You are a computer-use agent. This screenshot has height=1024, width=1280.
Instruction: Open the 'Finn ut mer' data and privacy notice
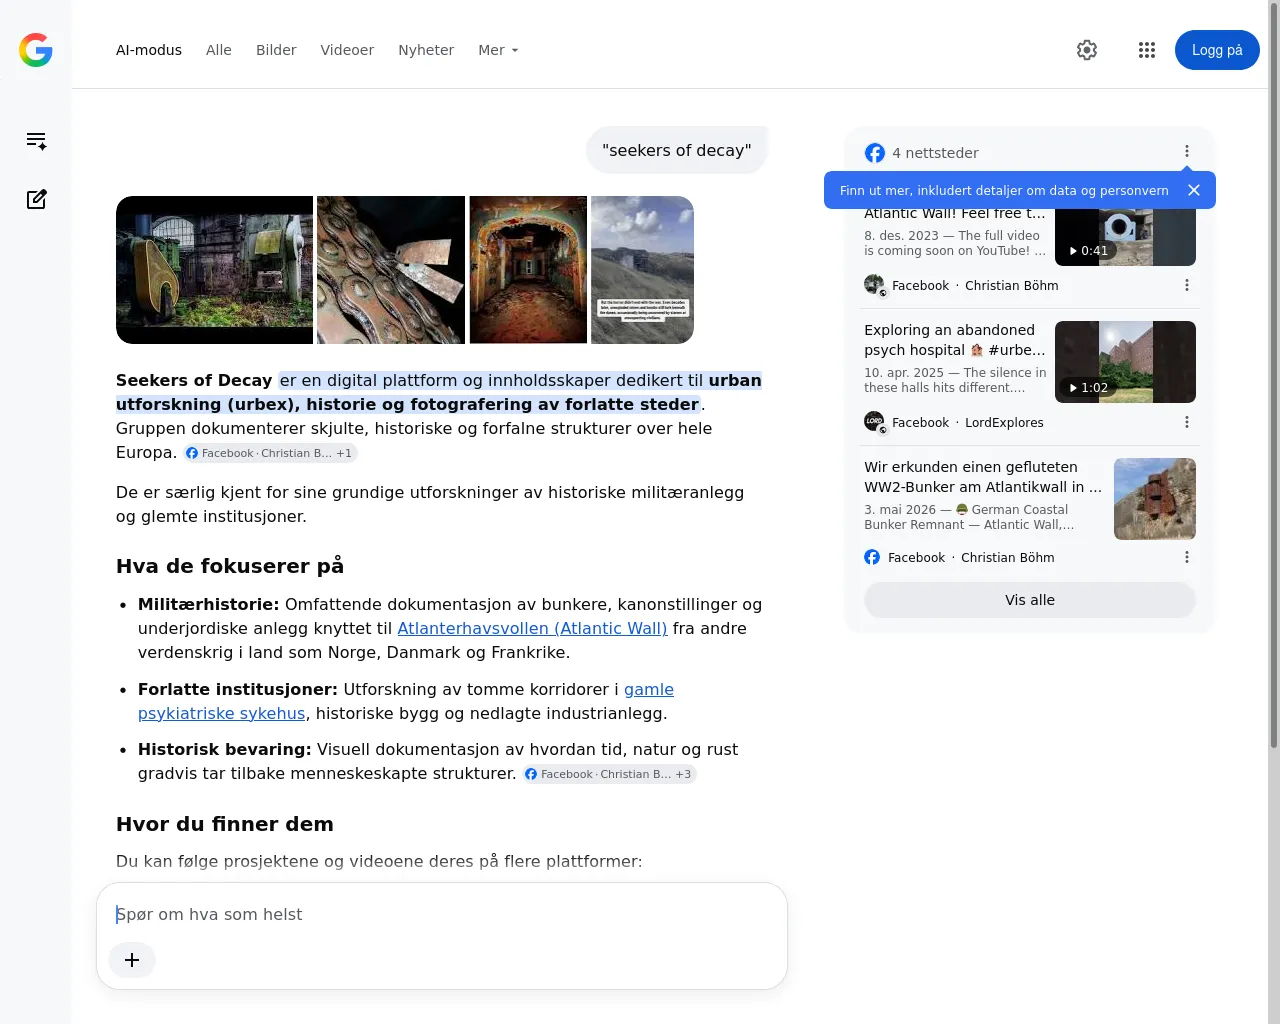(x=1004, y=190)
